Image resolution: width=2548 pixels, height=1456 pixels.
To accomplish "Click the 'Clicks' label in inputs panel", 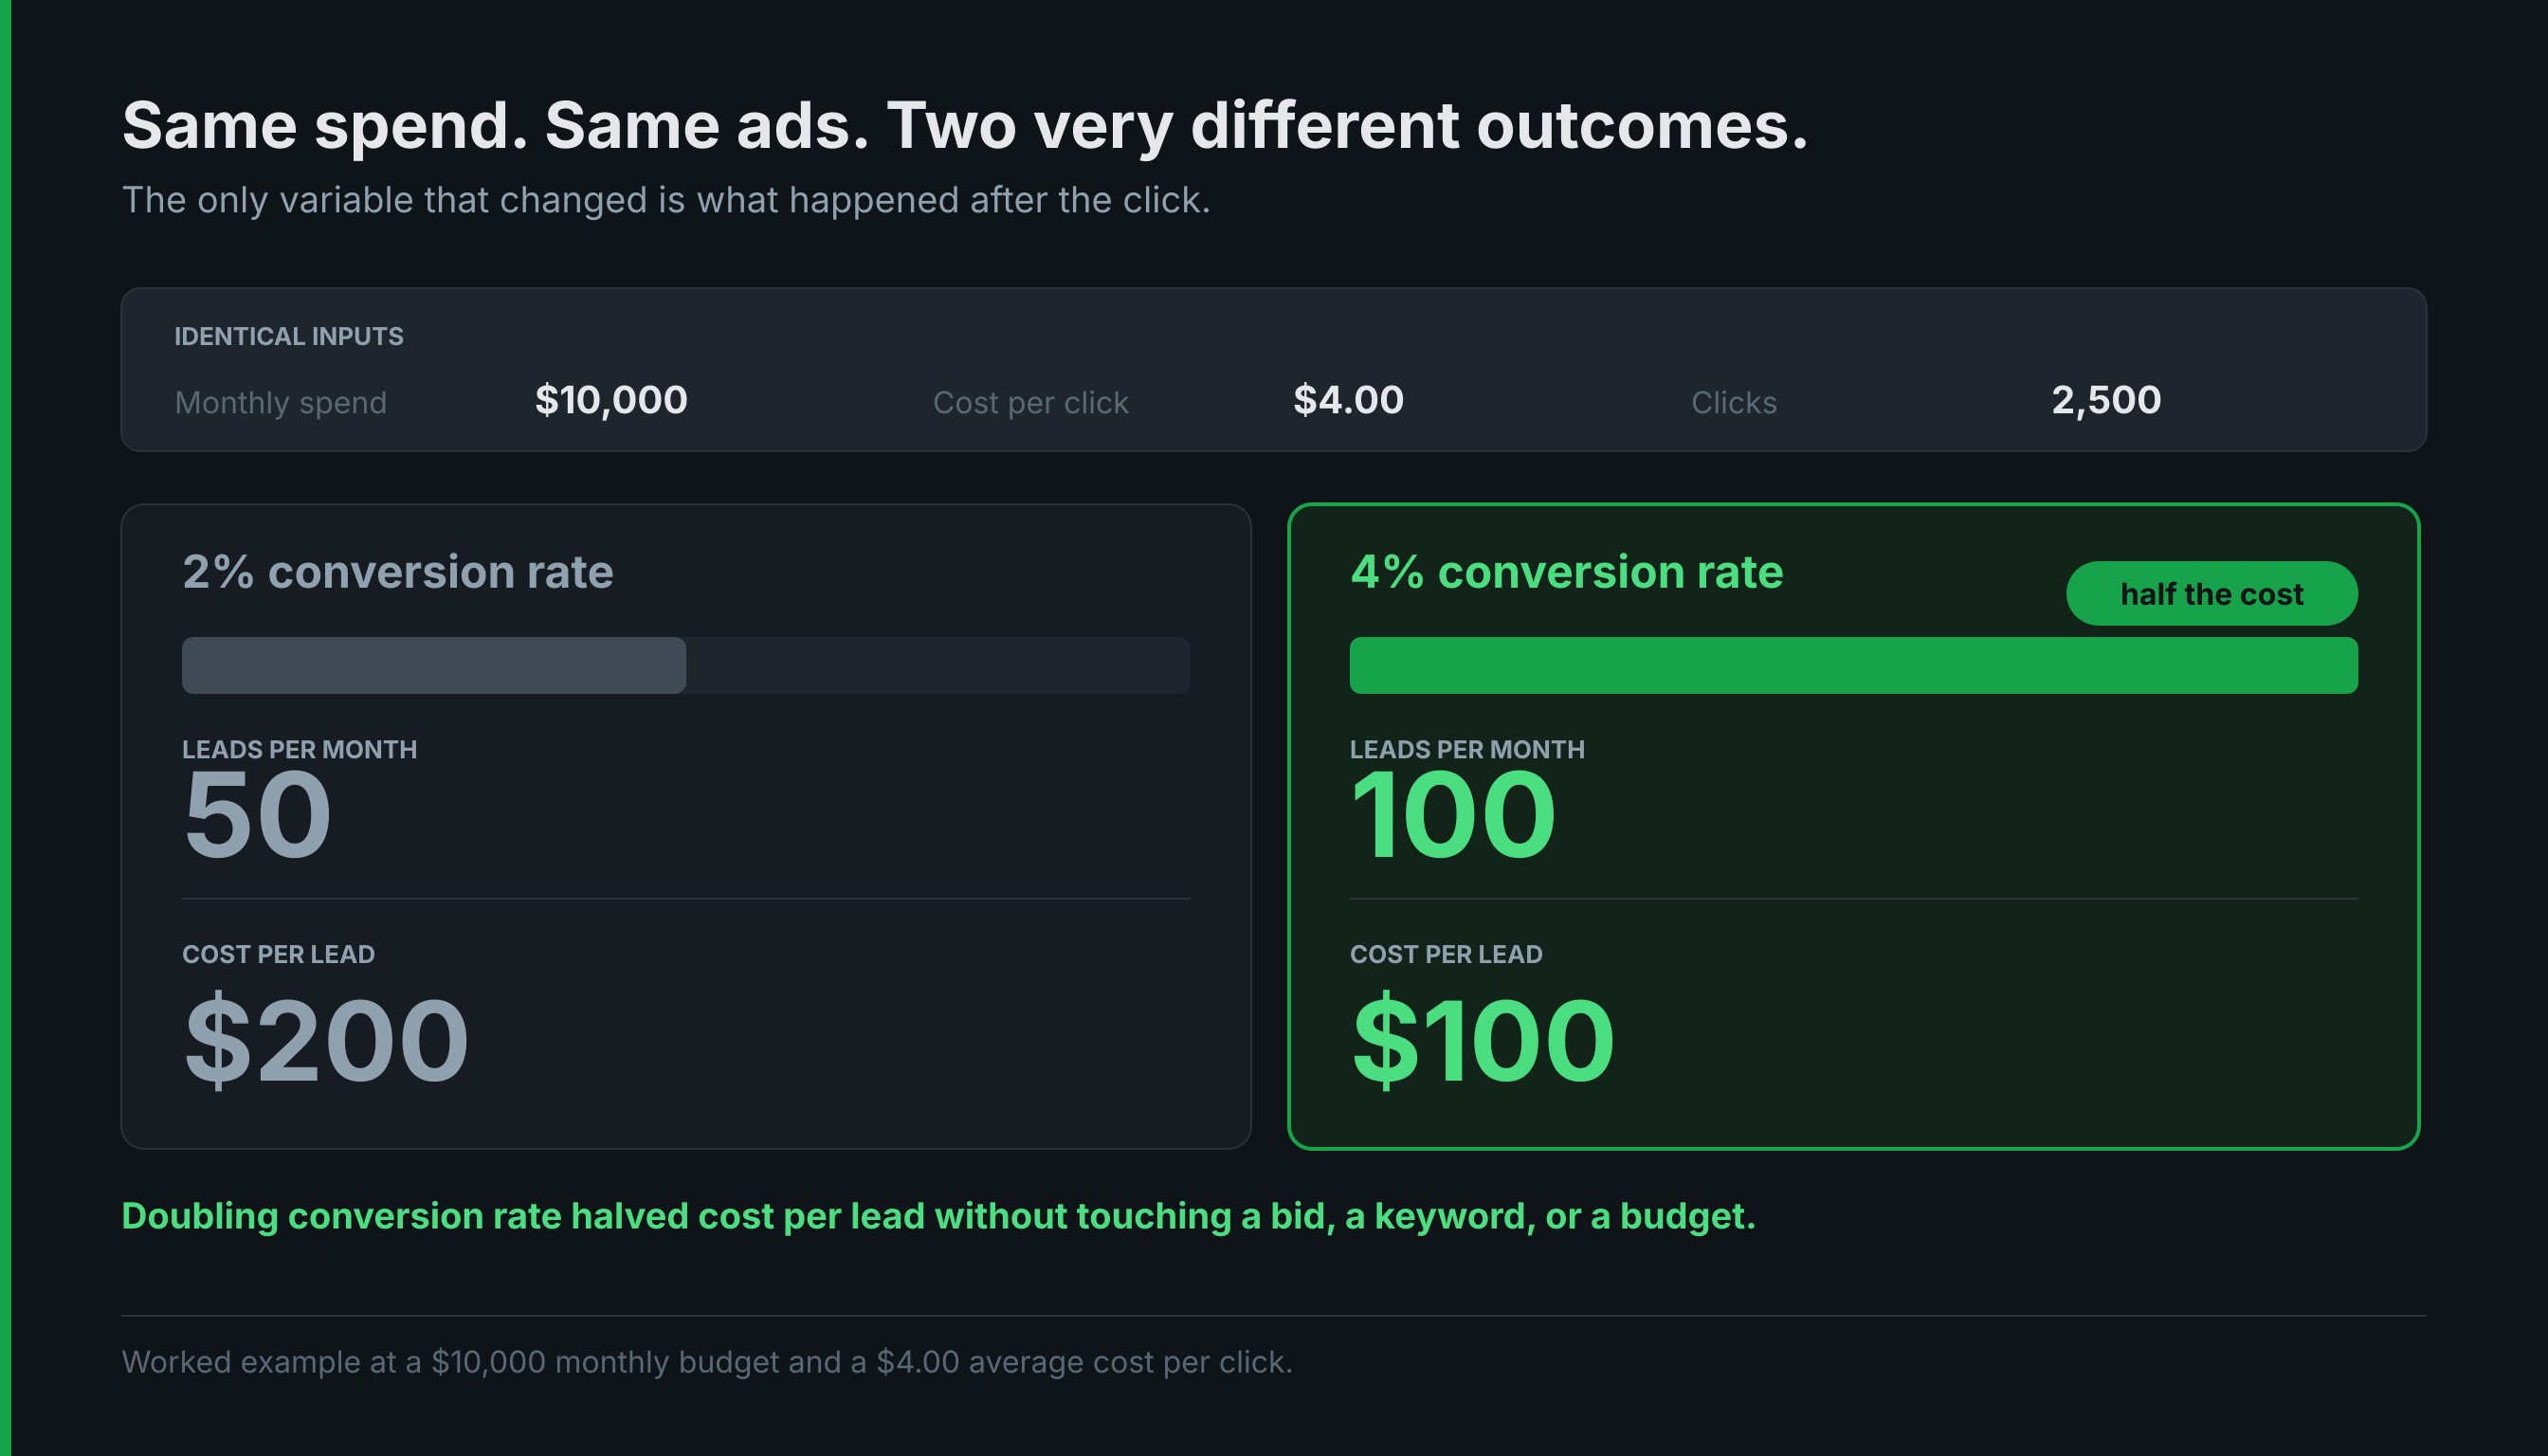I will 1733,403.
